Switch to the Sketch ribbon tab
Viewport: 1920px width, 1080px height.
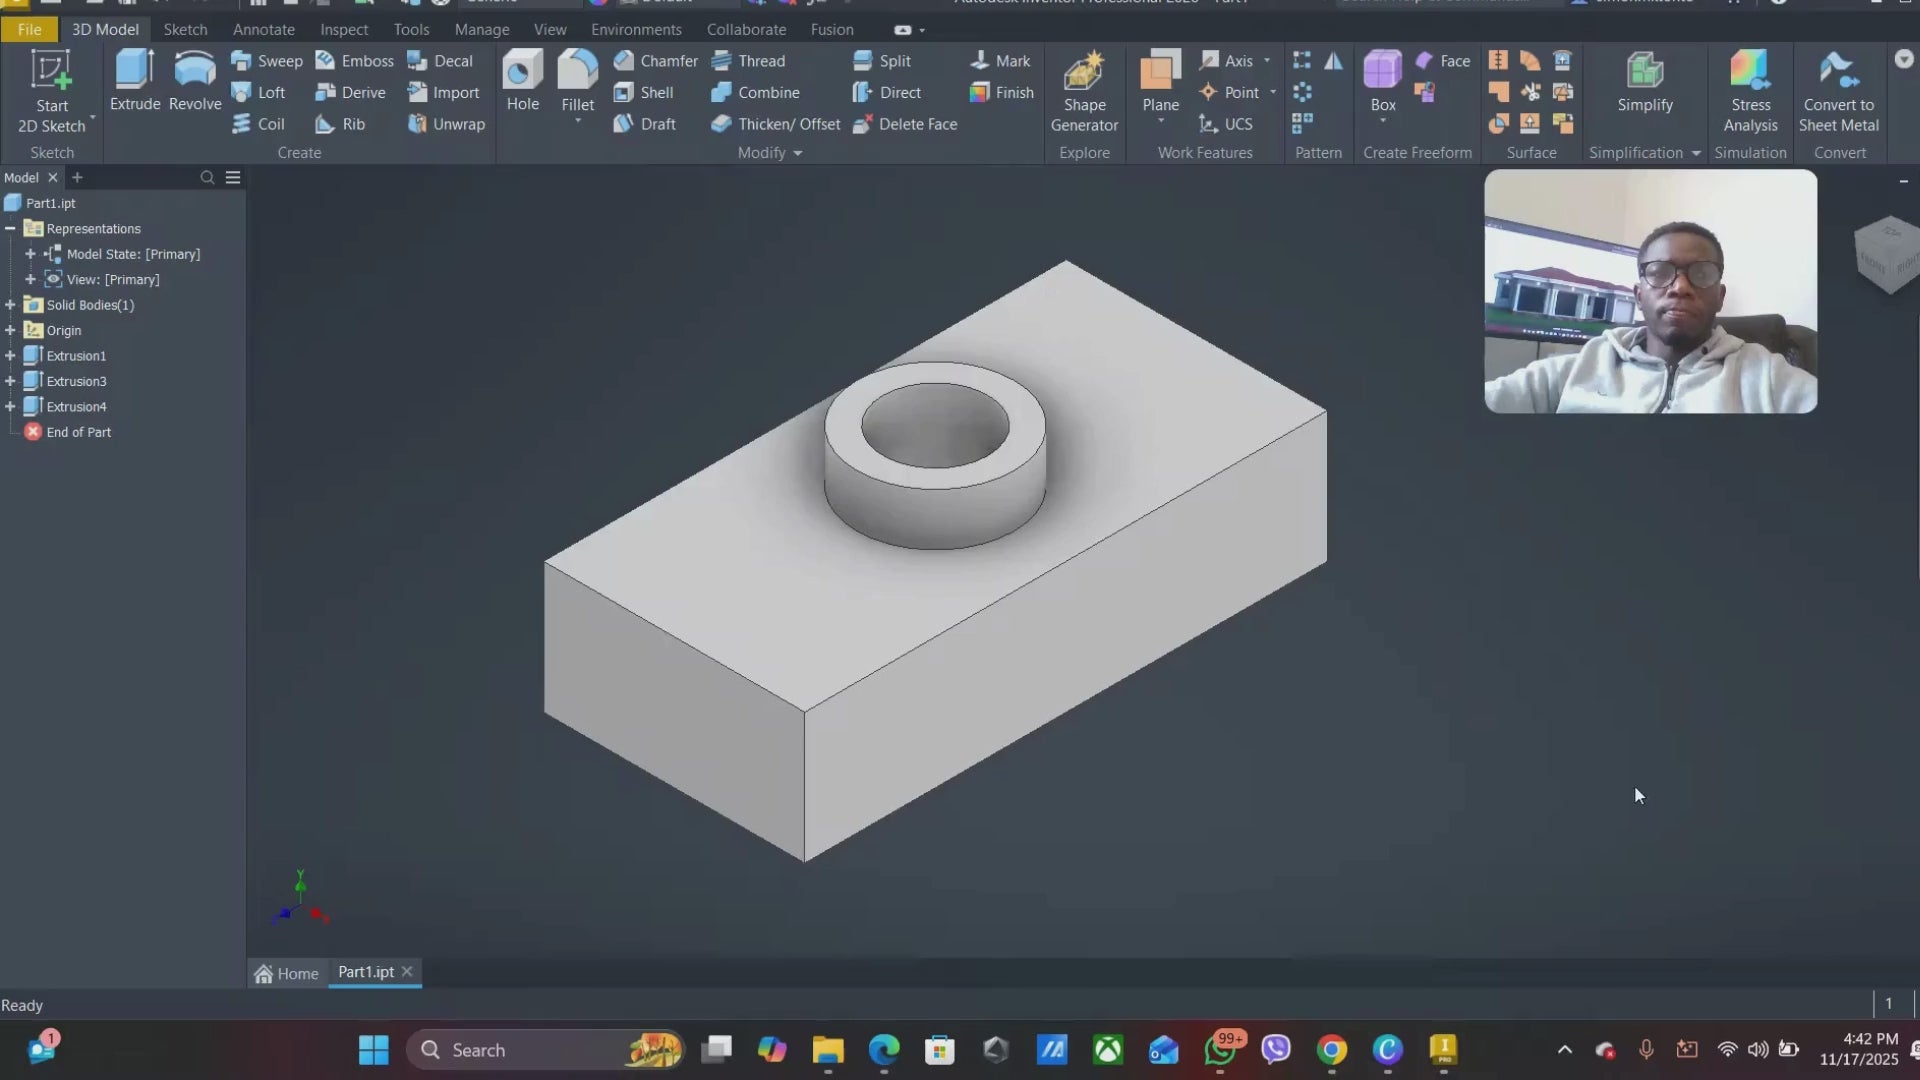click(185, 29)
